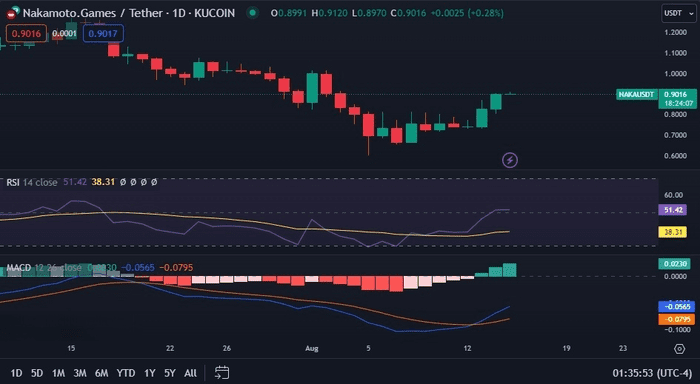Click the blue buy price 0.9017 button

click(x=103, y=33)
